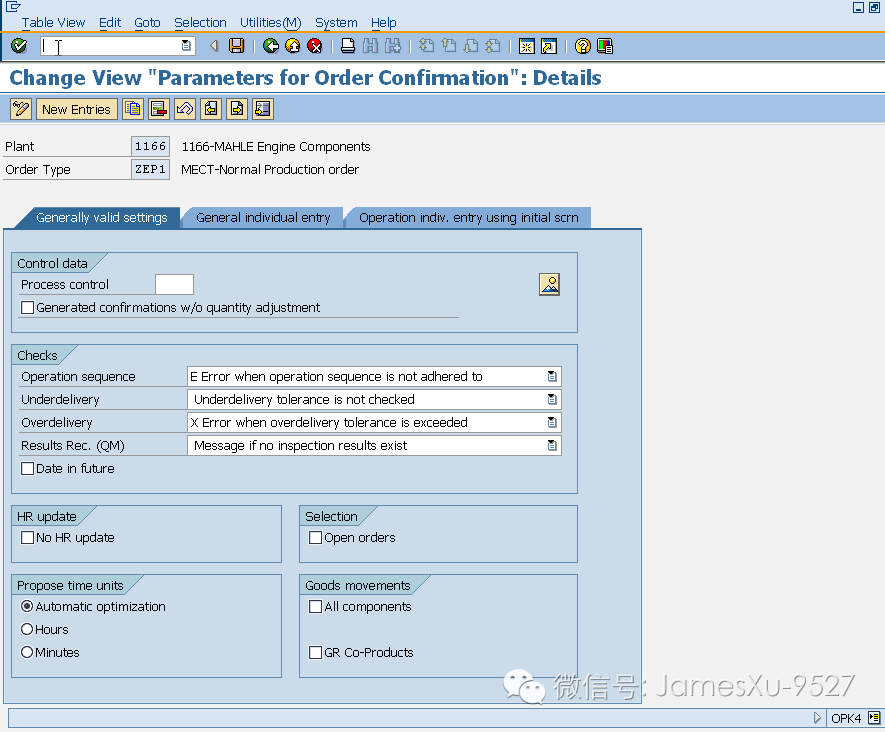Open the window system menu icon
The image size is (885, 732).
pos(13,7)
